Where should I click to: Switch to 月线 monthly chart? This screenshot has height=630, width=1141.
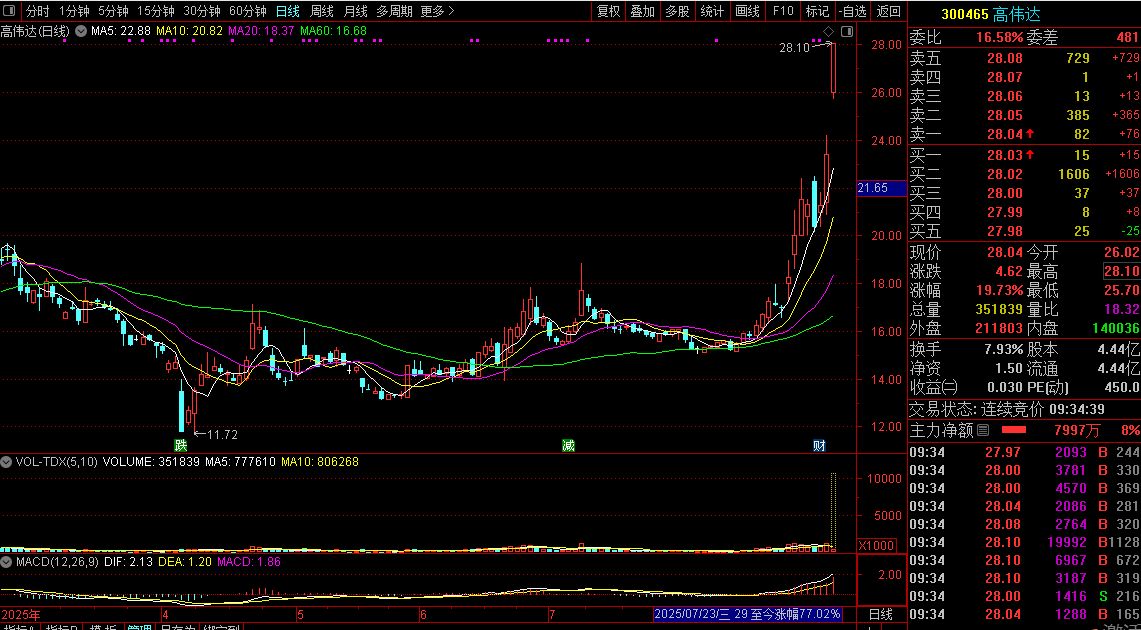click(x=355, y=11)
